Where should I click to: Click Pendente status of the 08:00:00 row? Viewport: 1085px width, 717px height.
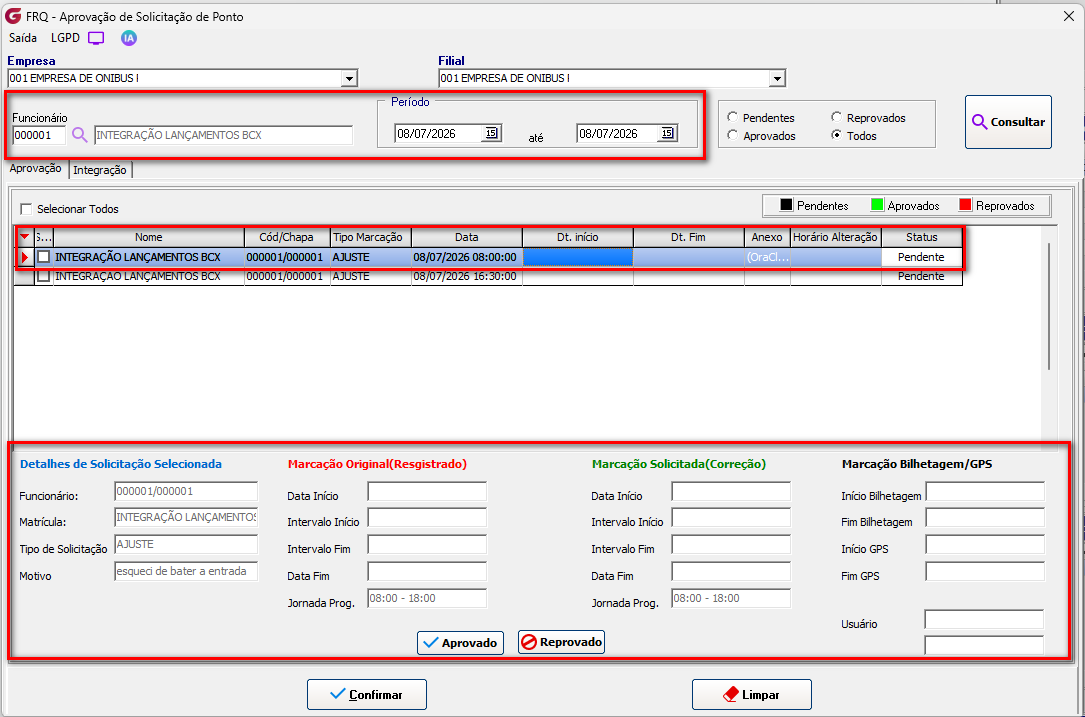click(x=922, y=257)
